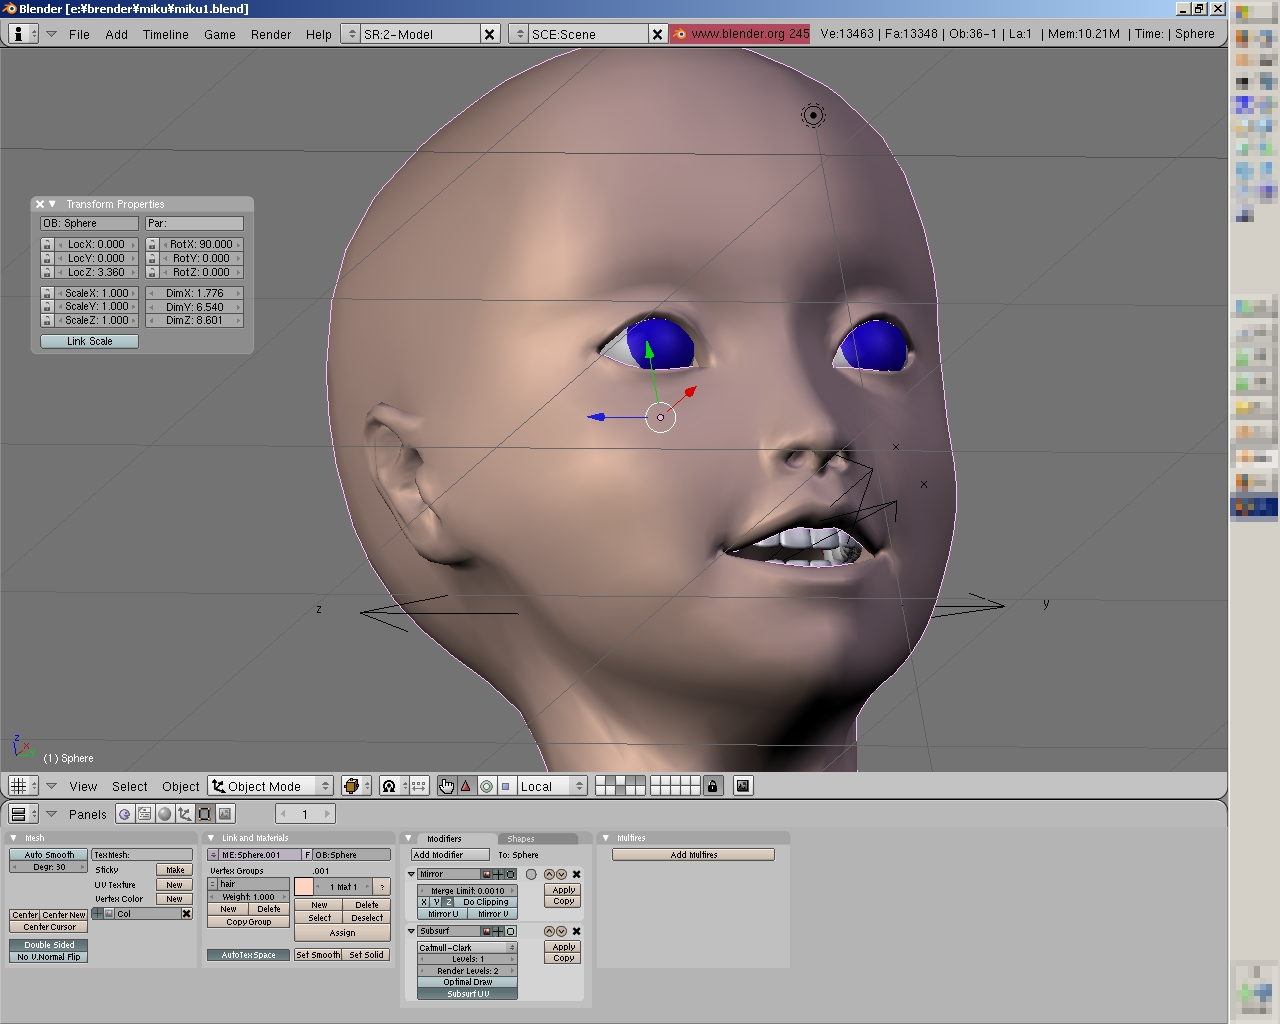Click the Add Modifier button

click(x=450, y=855)
